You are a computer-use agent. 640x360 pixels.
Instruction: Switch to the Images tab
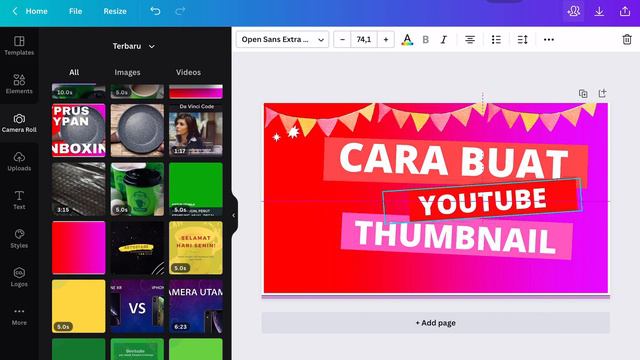point(127,72)
